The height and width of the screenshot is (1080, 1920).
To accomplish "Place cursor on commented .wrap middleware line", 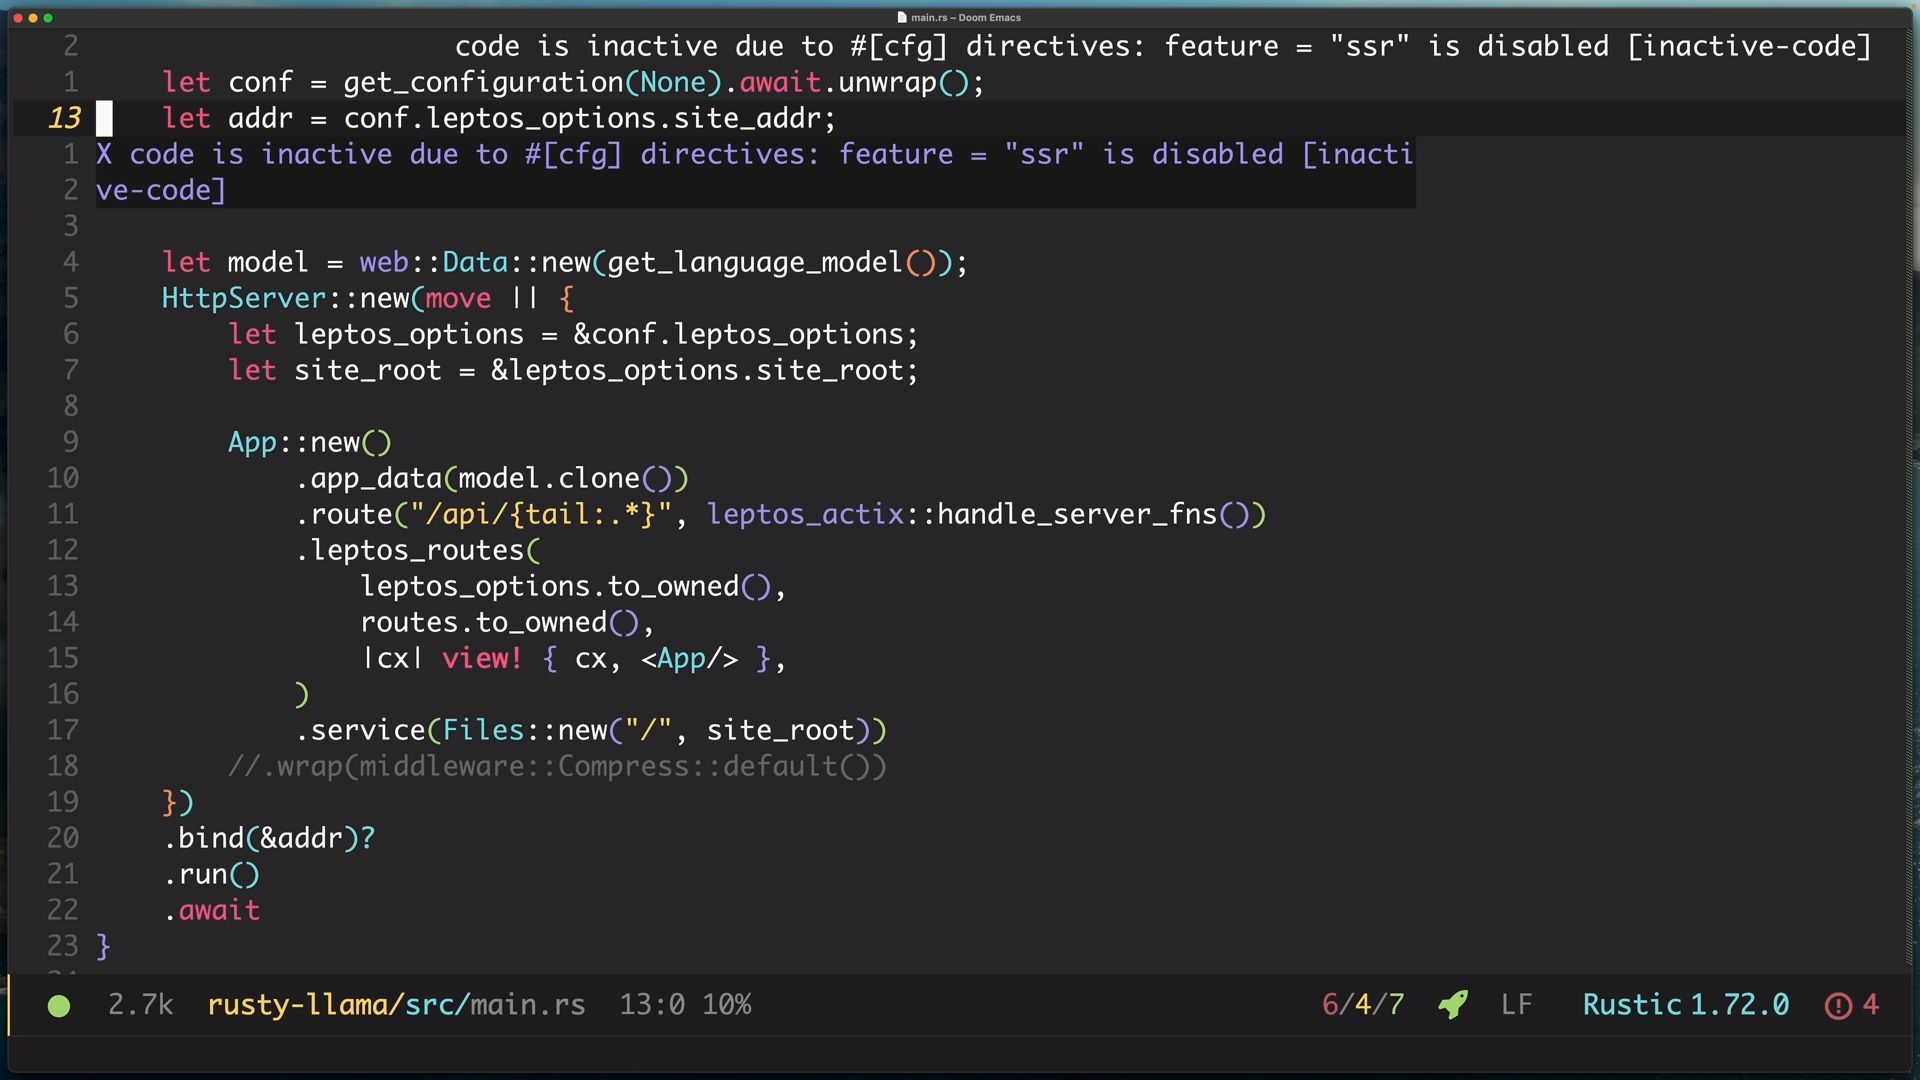I will coord(557,767).
